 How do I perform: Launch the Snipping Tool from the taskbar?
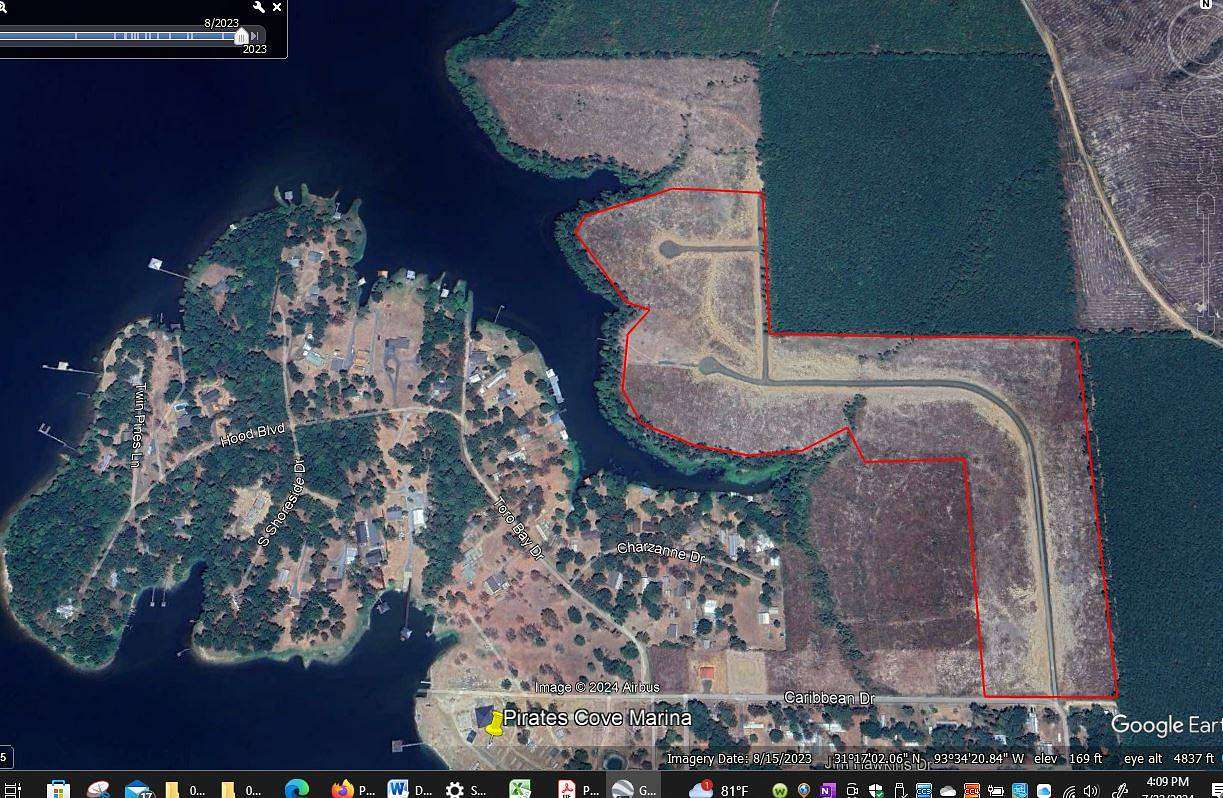(97, 787)
